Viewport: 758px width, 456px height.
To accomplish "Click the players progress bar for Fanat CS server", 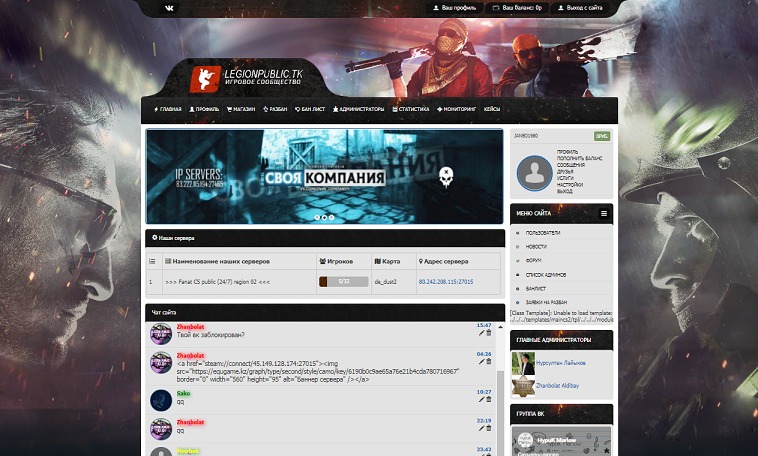I will [x=342, y=282].
